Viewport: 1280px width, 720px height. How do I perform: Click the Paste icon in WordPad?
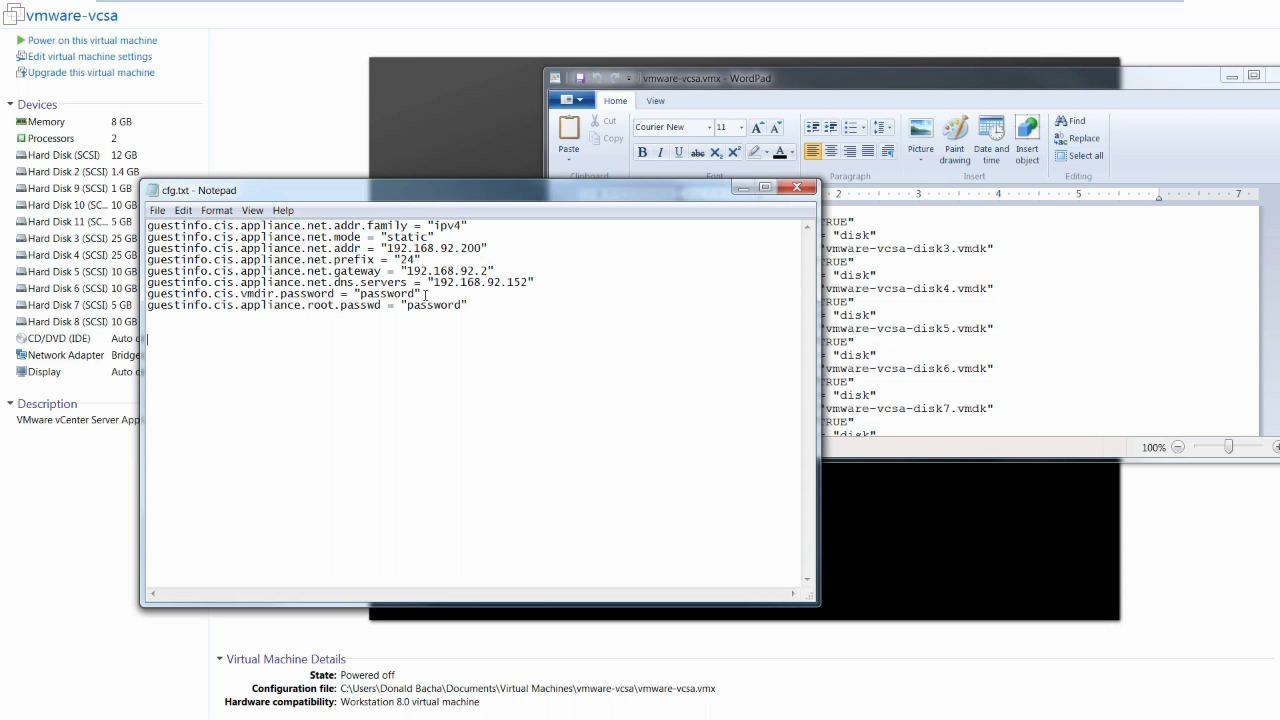pos(569,128)
